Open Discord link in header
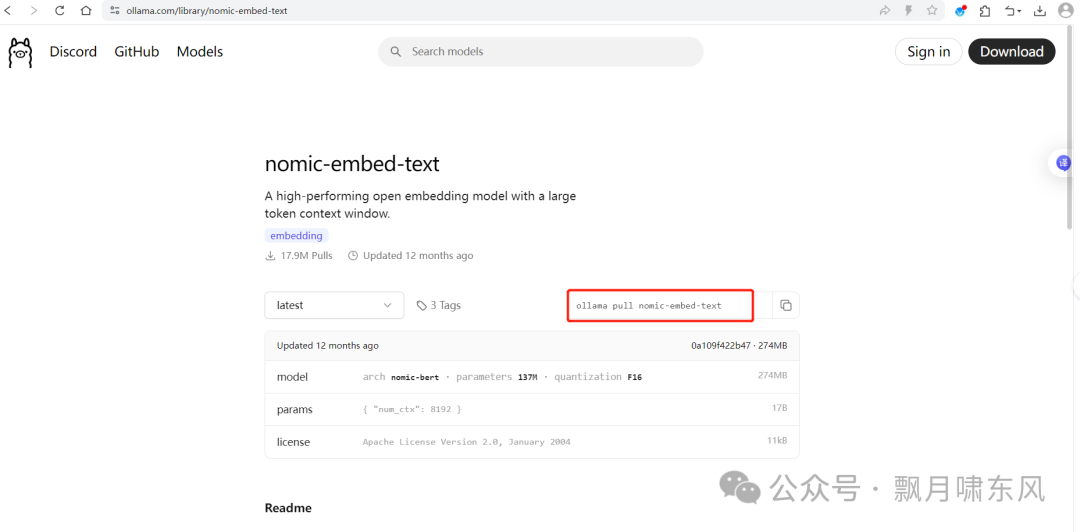 (73, 52)
